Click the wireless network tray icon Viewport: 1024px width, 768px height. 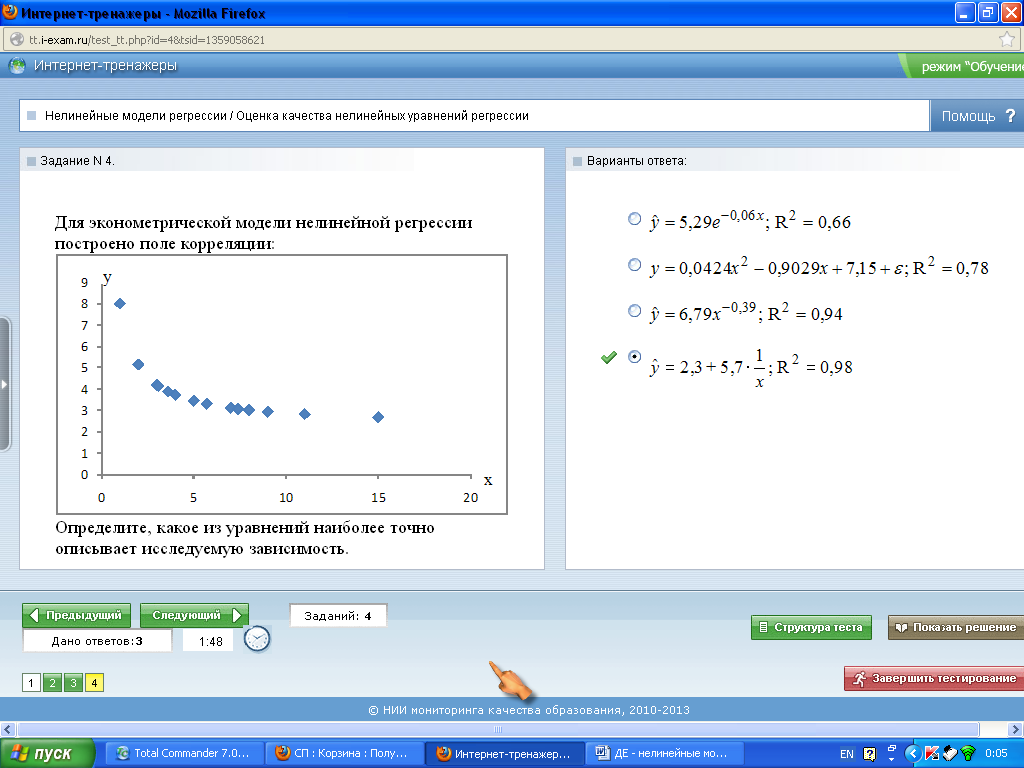coord(968,754)
